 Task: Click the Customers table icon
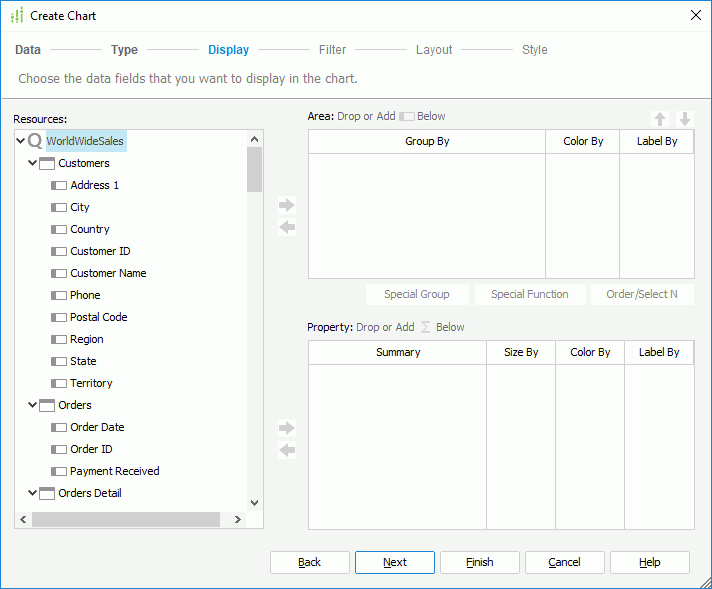coord(47,163)
